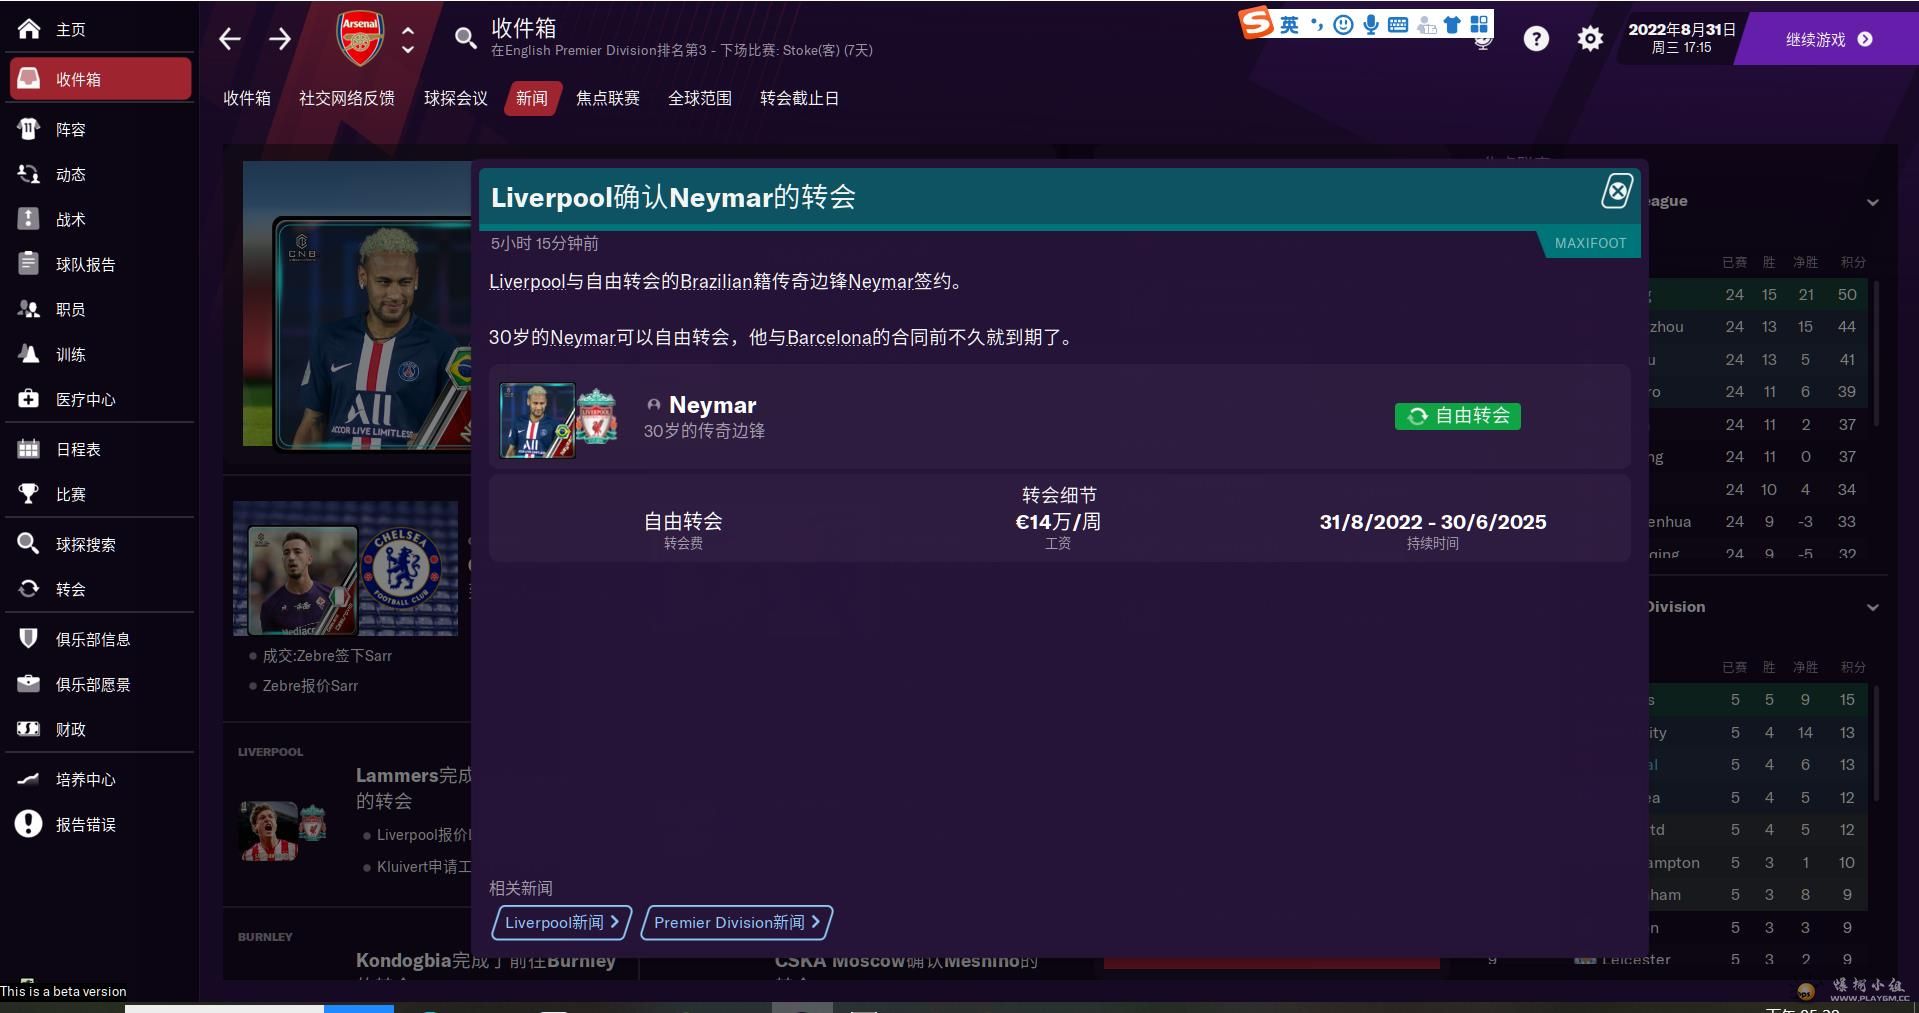Open the 收件箱 inbox sidebar item

tap(100, 79)
